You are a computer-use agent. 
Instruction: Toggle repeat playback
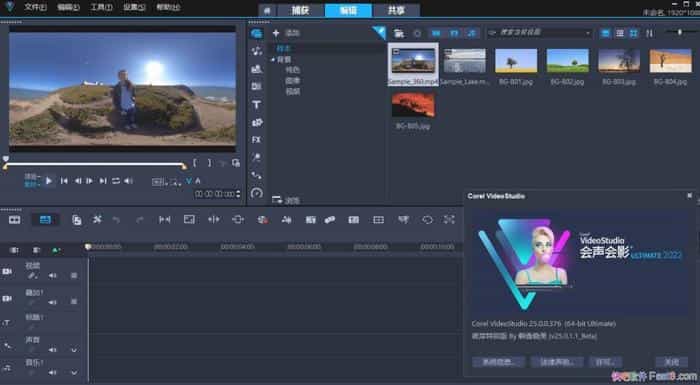point(116,181)
